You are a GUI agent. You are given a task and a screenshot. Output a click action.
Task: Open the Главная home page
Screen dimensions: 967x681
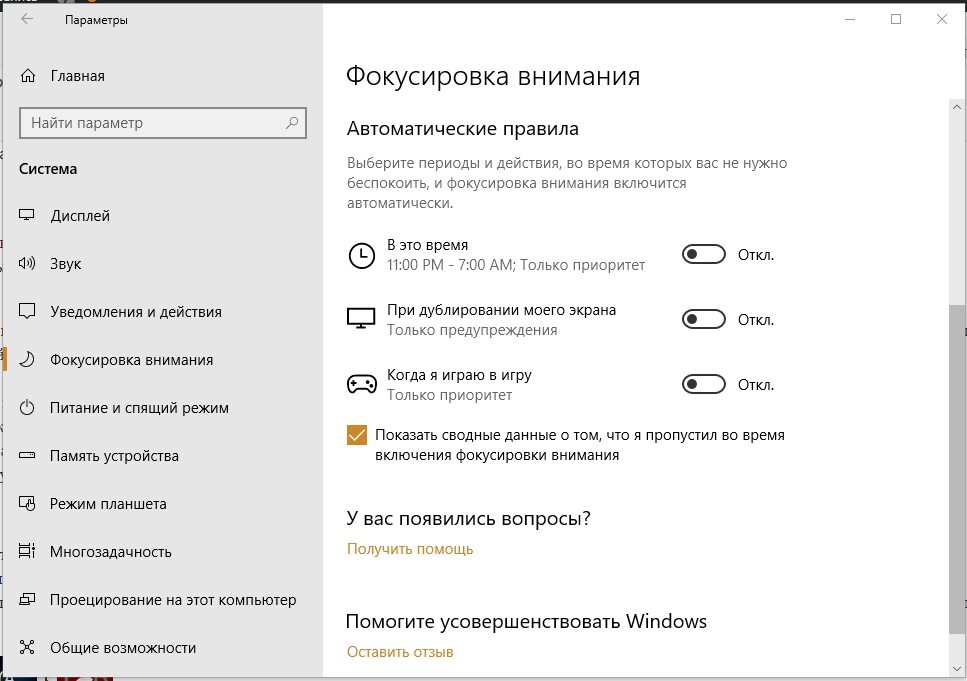pyautogui.click(x=76, y=76)
